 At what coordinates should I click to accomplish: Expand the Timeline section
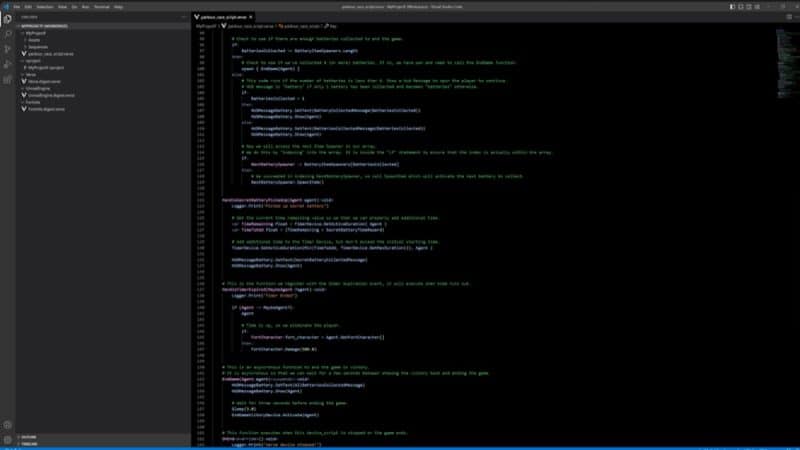tap(103, 444)
